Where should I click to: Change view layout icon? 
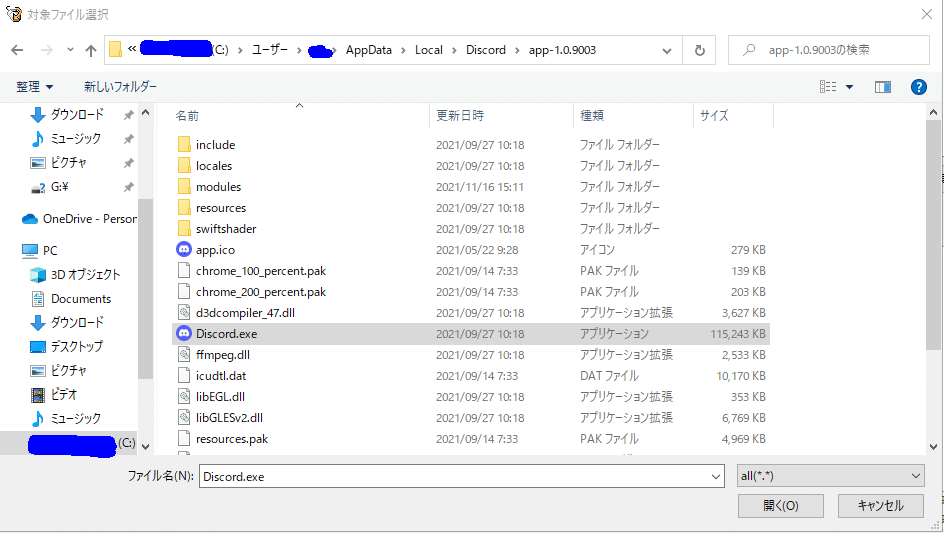pyautogui.click(x=828, y=87)
